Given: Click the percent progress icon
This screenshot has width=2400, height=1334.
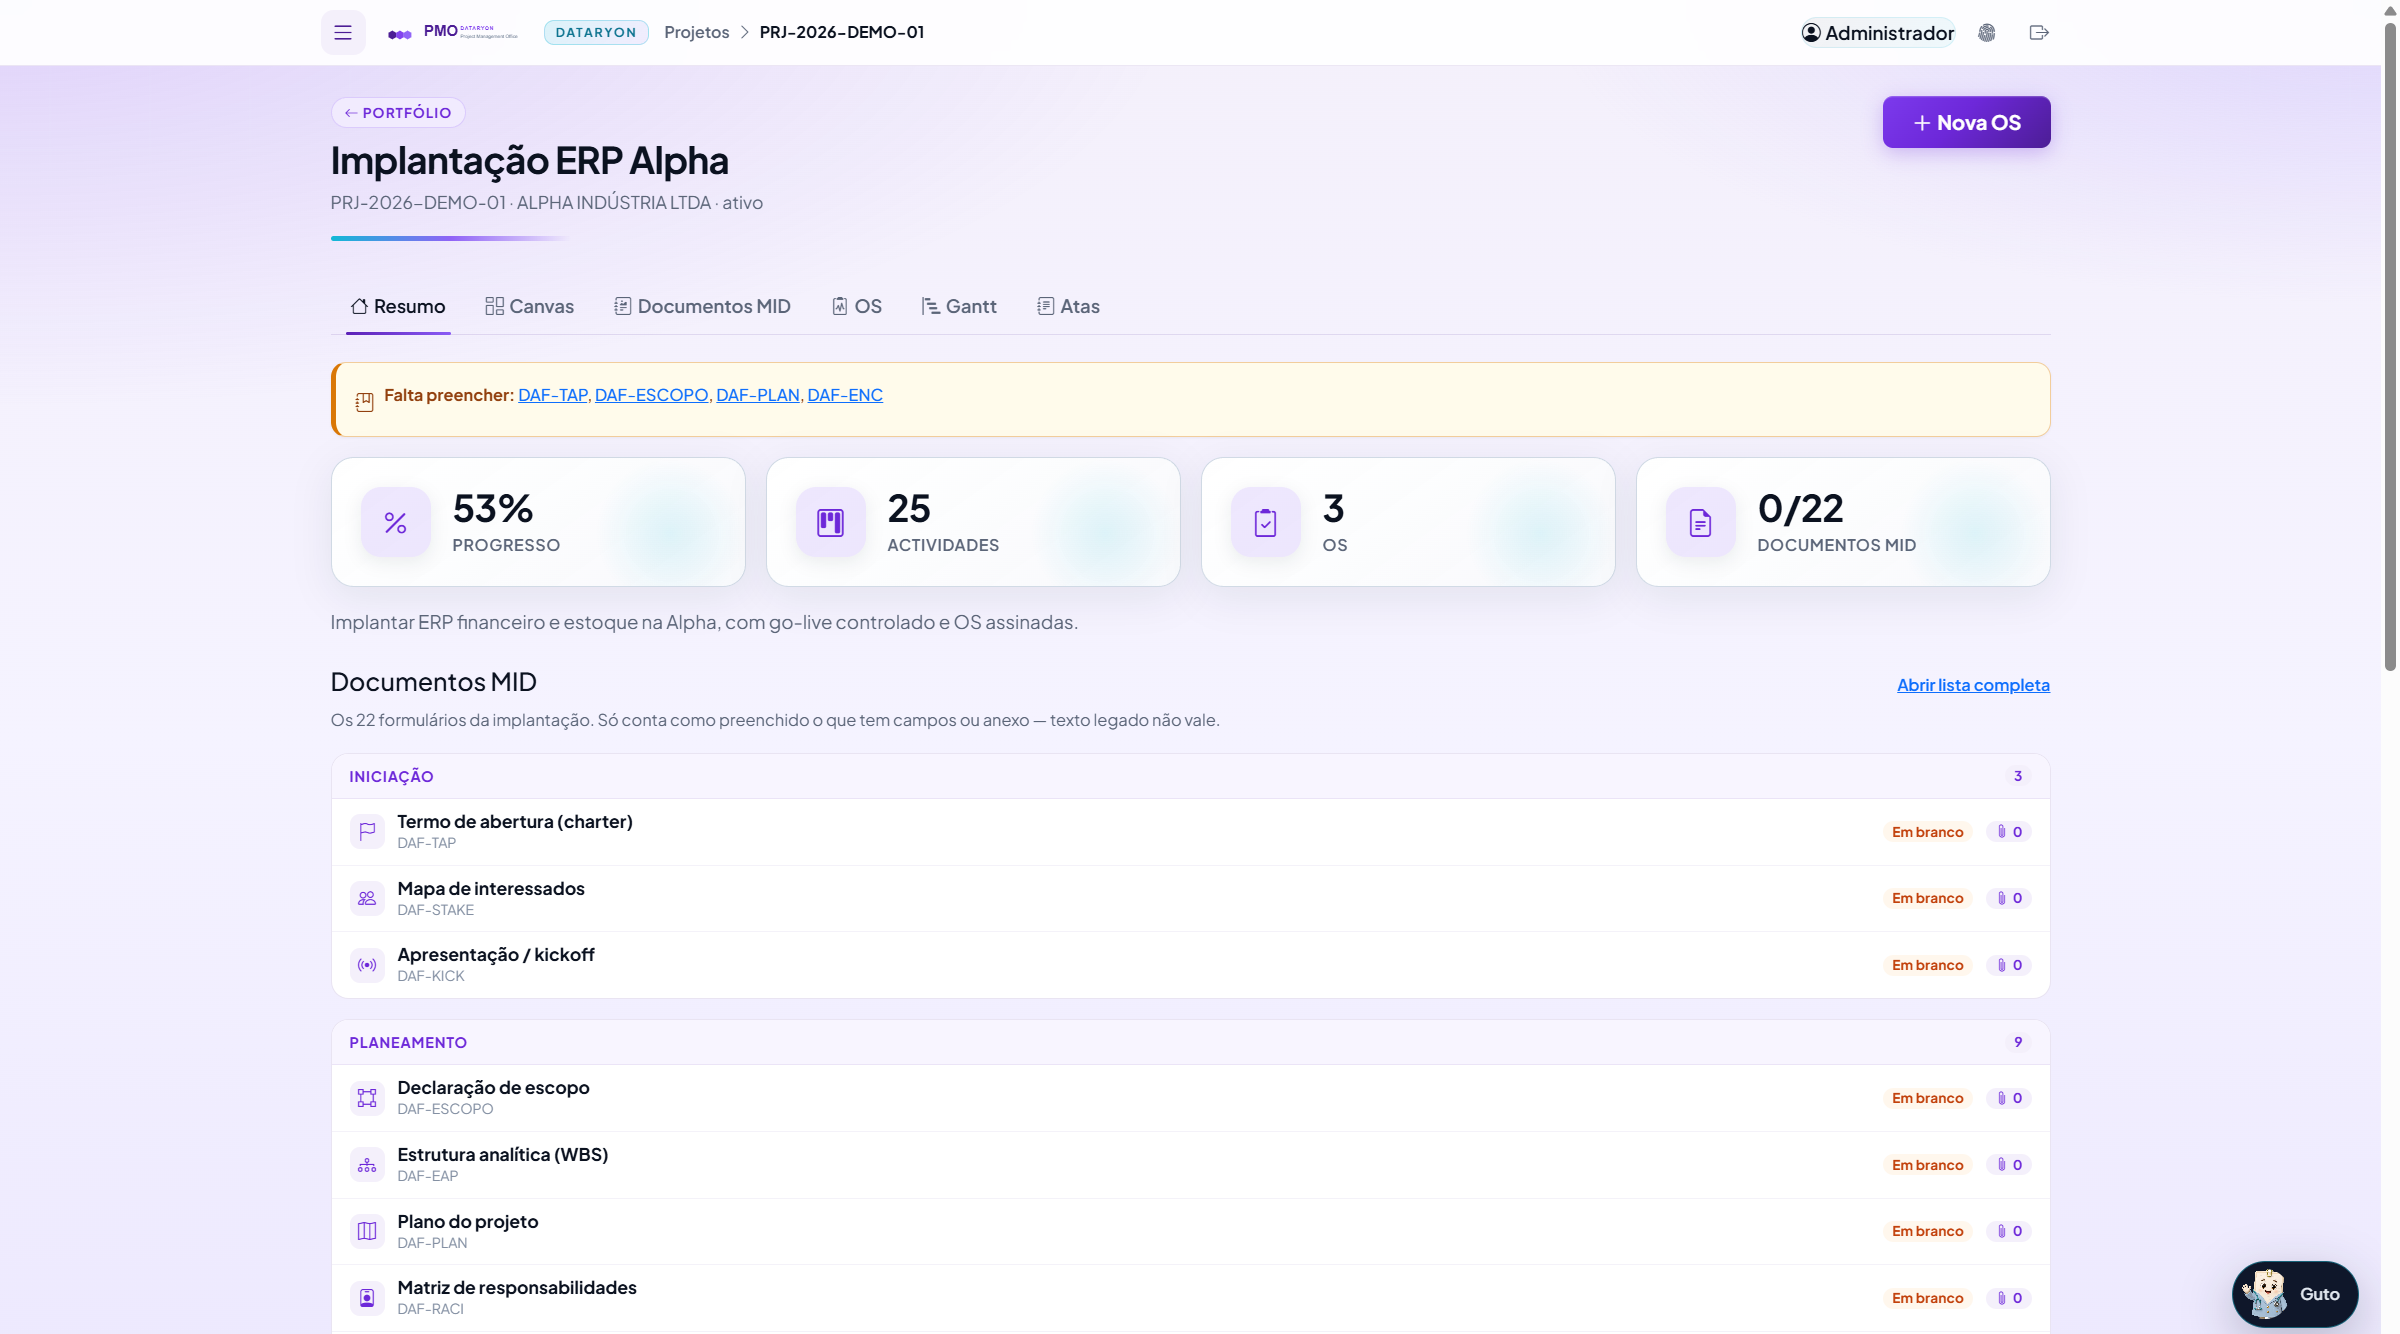Looking at the screenshot, I should point(396,522).
